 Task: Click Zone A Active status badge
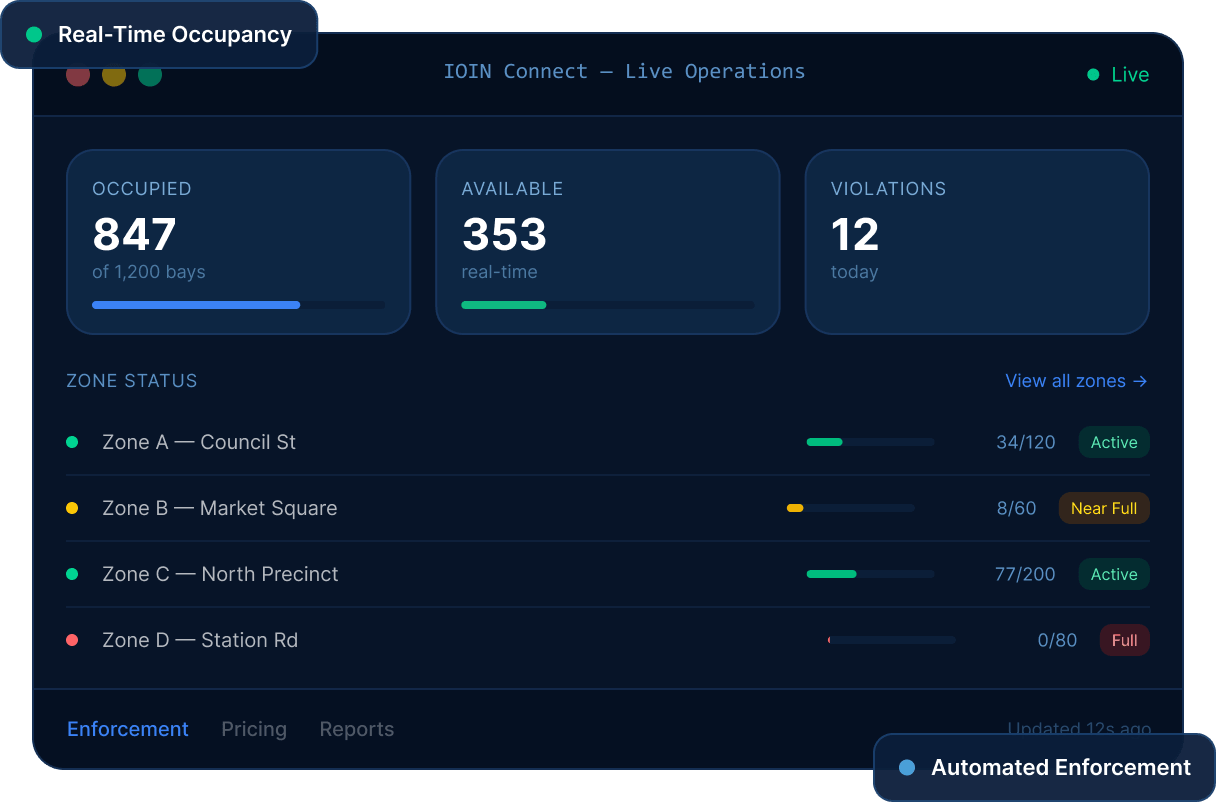pos(1114,442)
